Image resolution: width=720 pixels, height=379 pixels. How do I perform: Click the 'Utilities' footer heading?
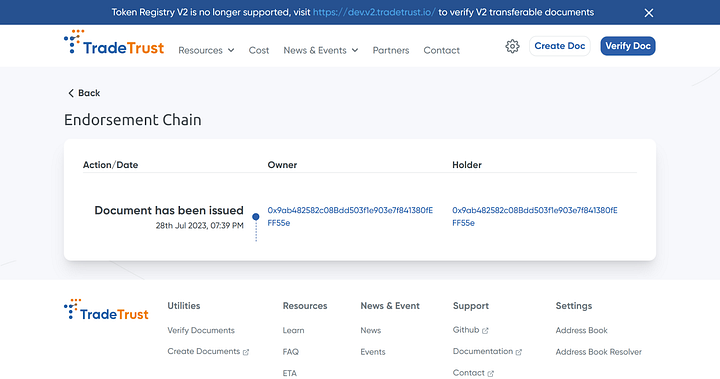184,306
